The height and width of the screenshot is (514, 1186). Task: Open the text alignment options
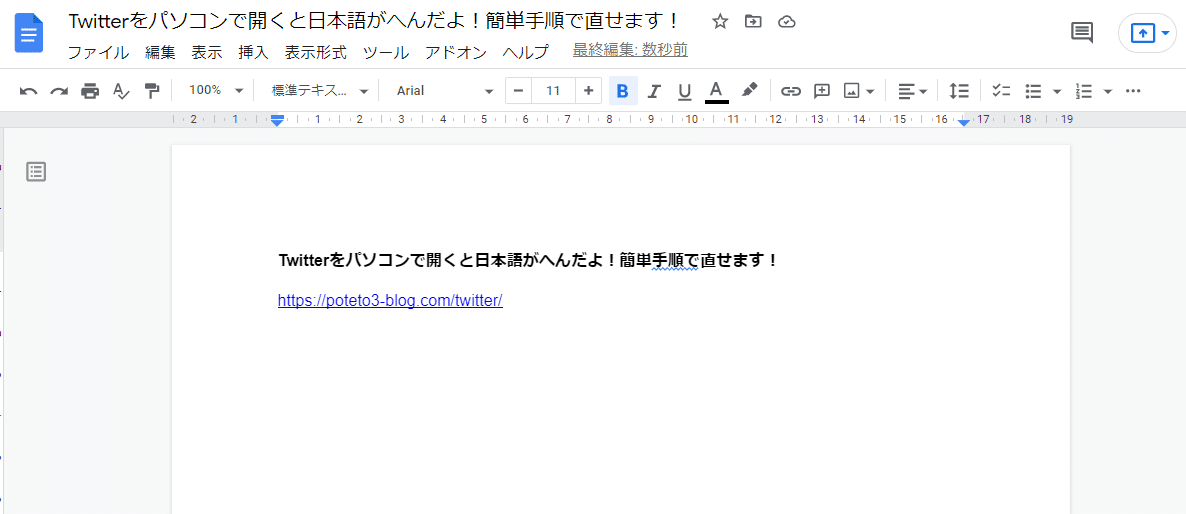pos(913,91)
